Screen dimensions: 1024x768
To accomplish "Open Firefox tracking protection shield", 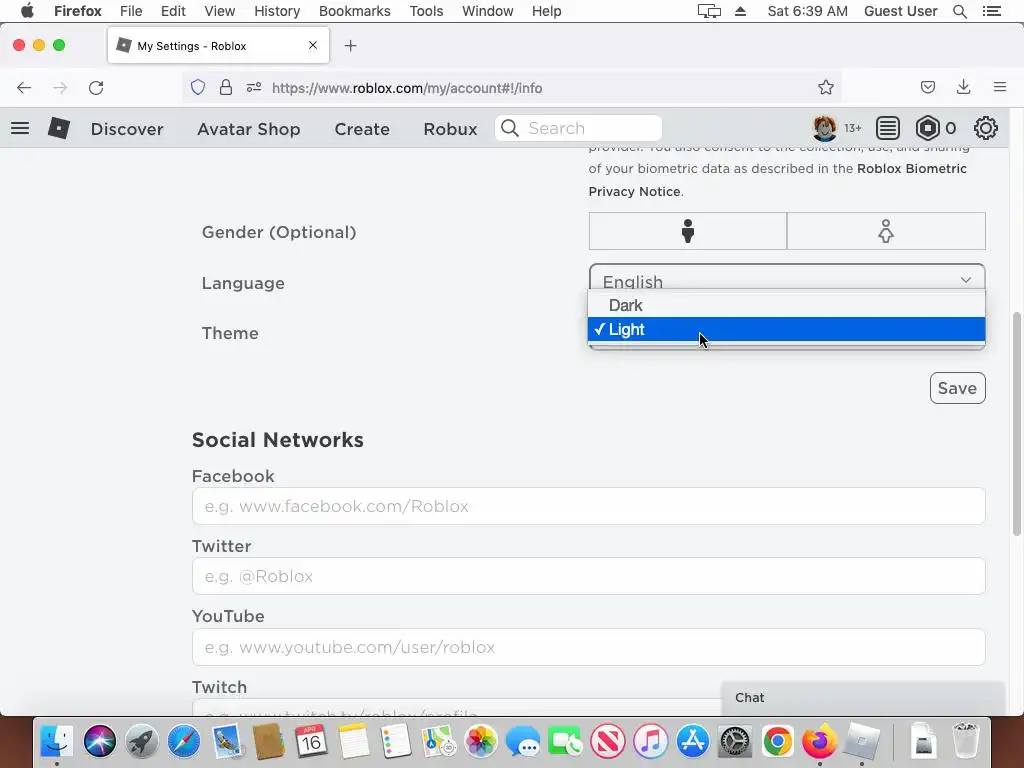I will click(x=198, y=88).
